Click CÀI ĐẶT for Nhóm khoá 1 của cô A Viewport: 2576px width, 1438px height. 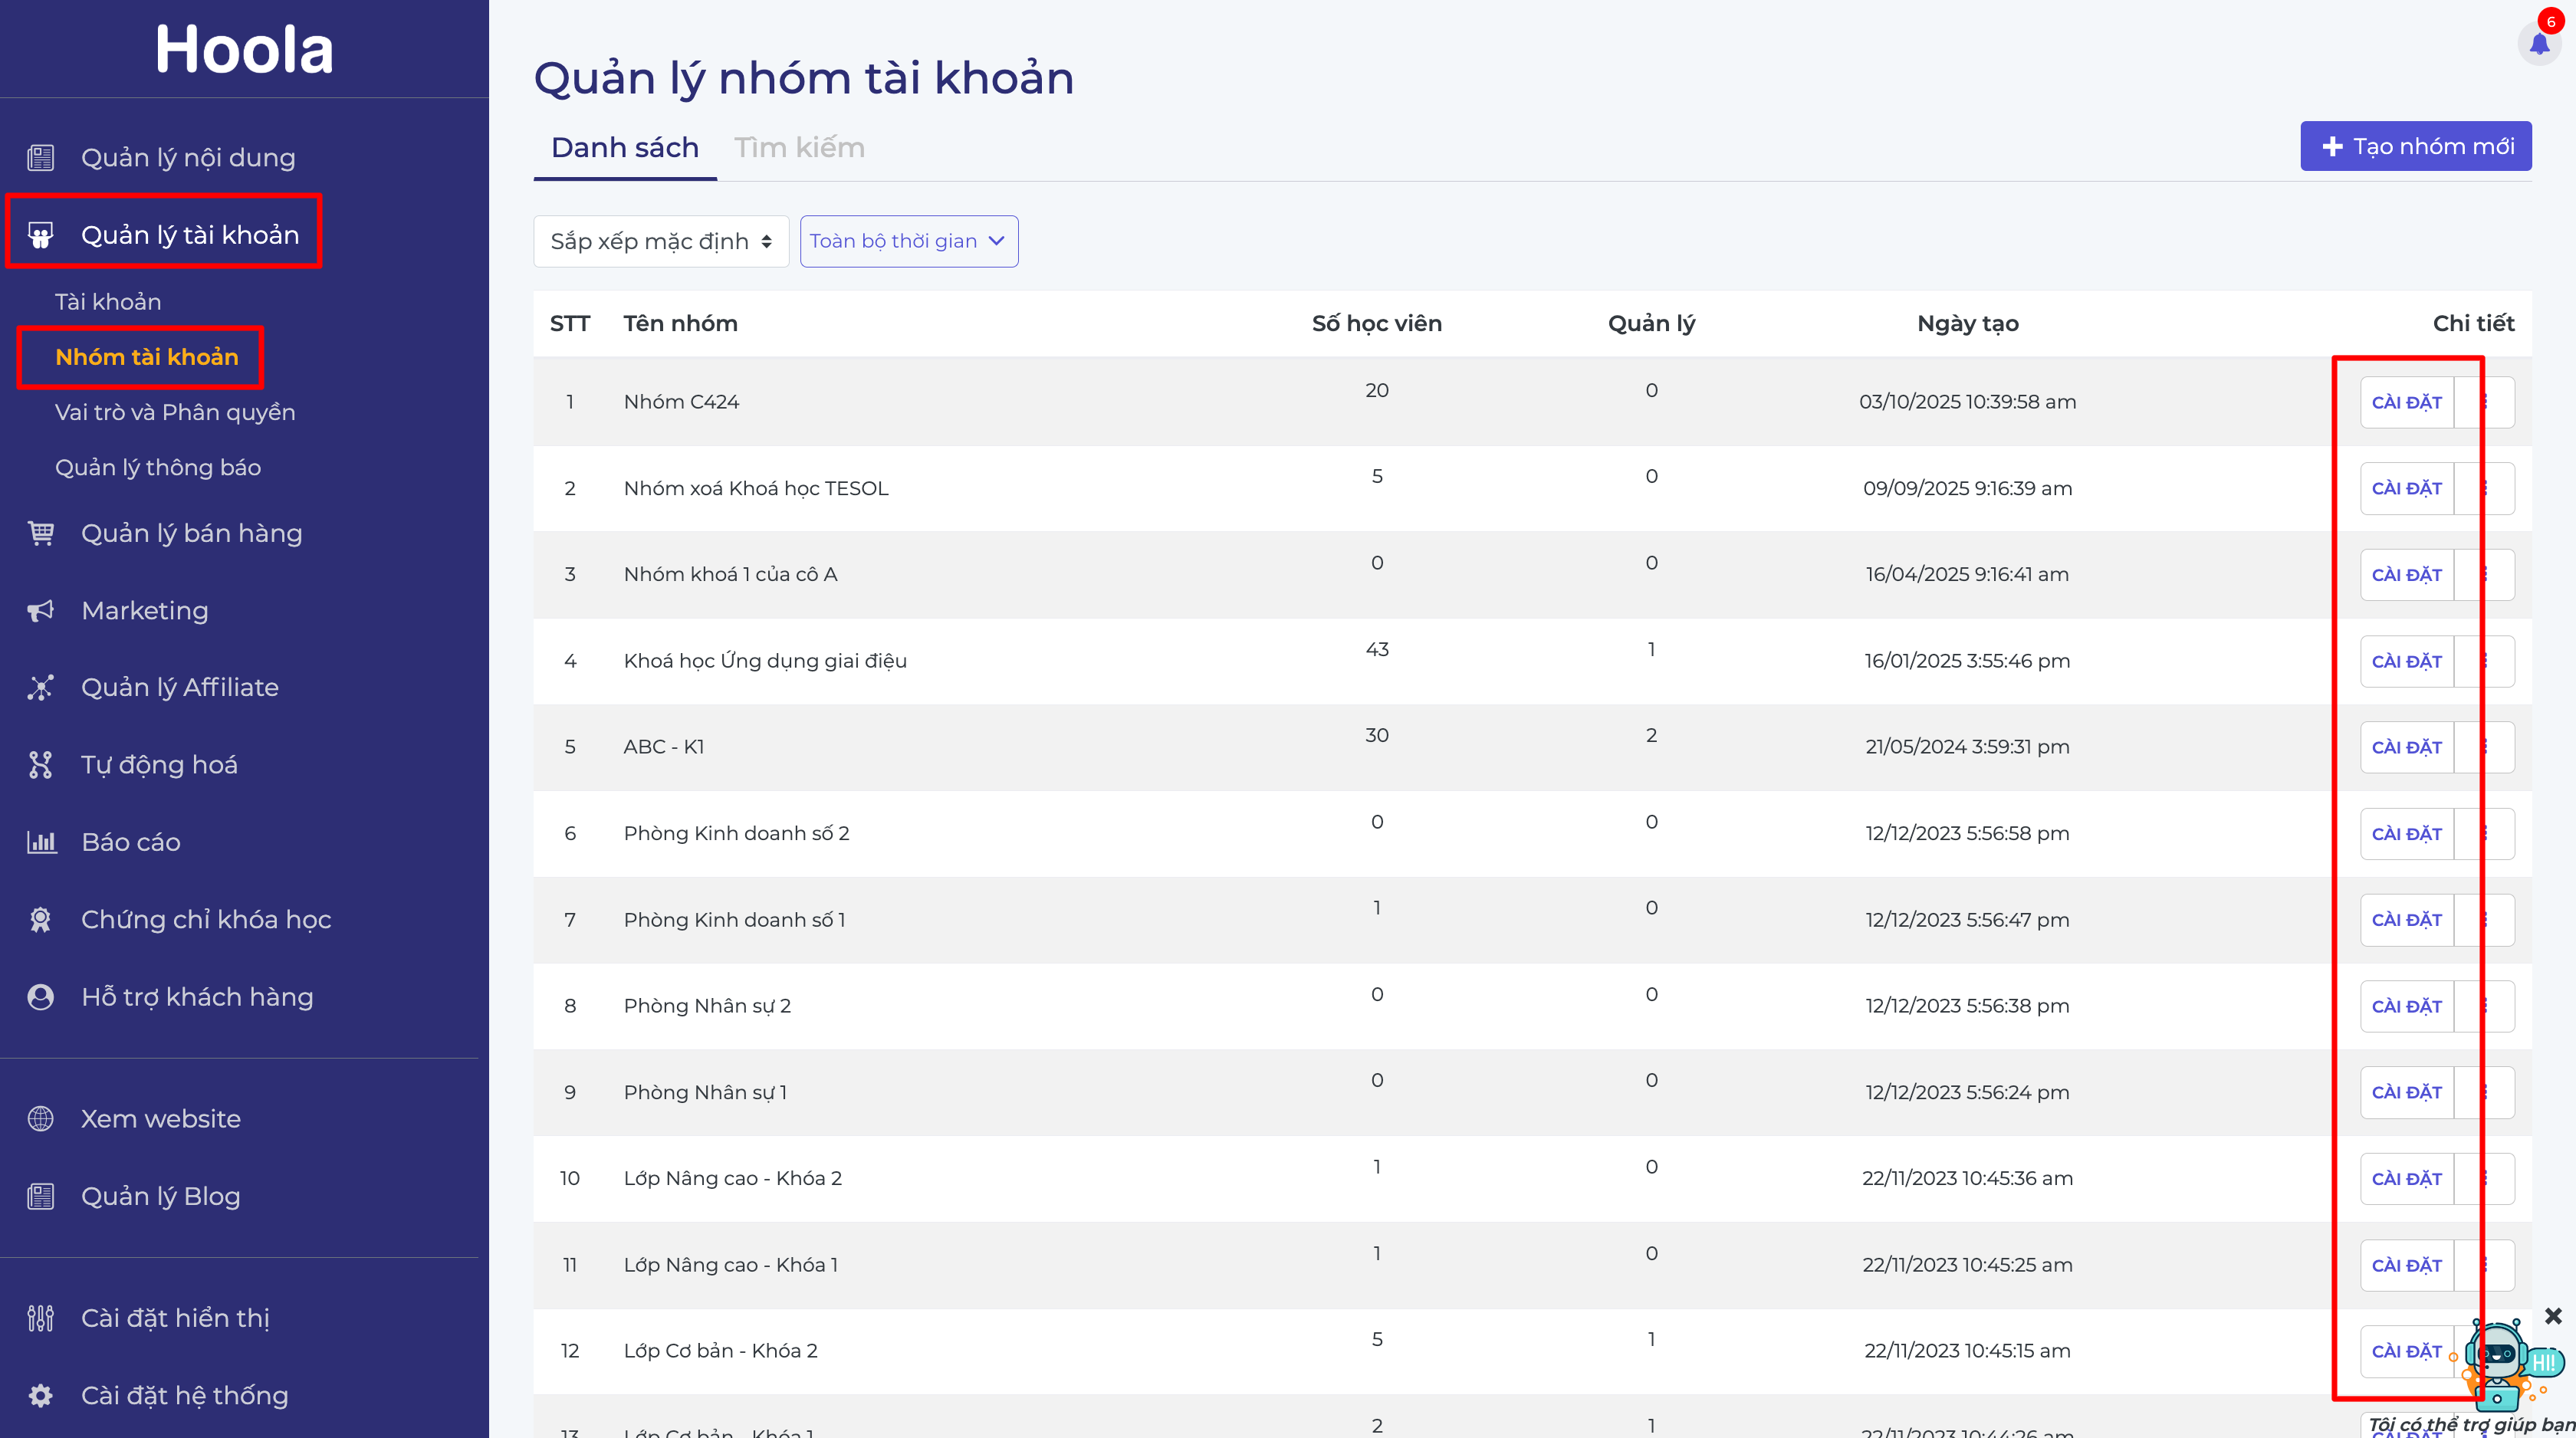click(x=2406, y=575)
